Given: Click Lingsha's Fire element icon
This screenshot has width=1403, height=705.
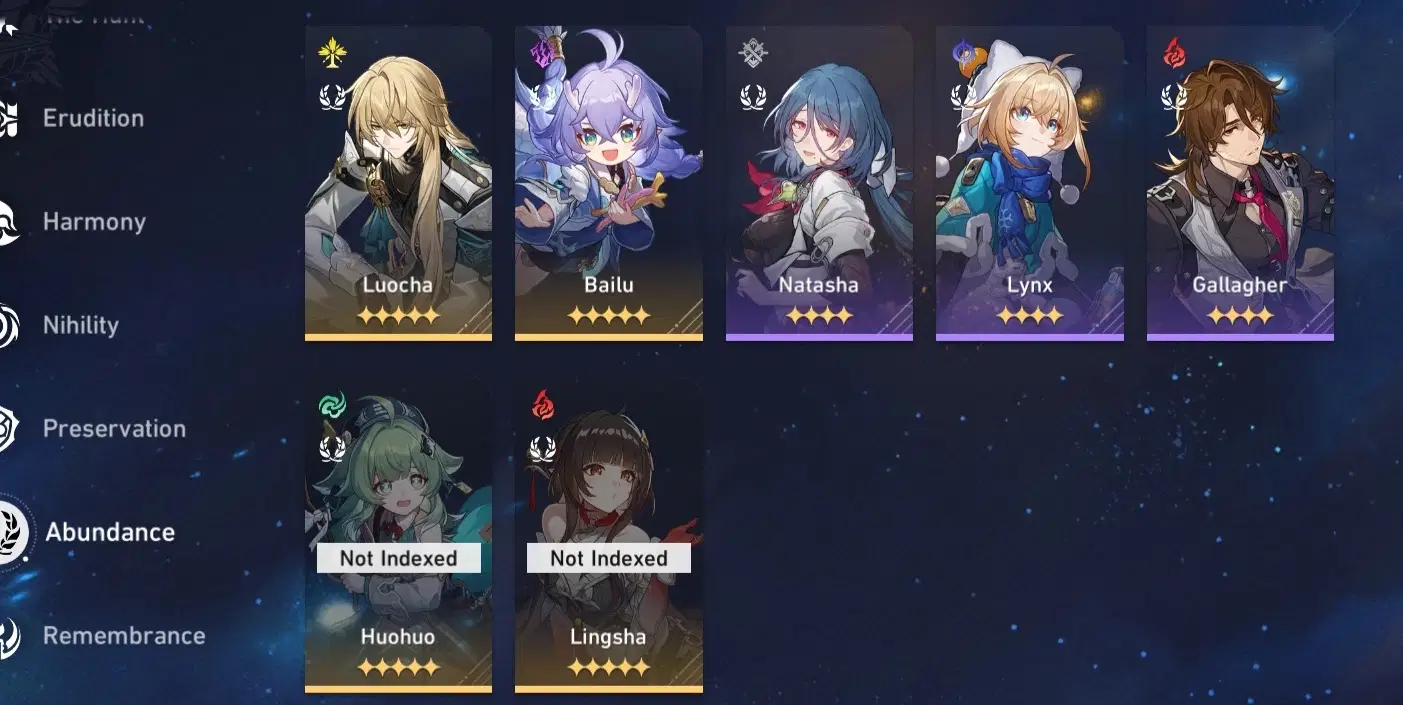Looking at the screenshot, I should (542, 406).
